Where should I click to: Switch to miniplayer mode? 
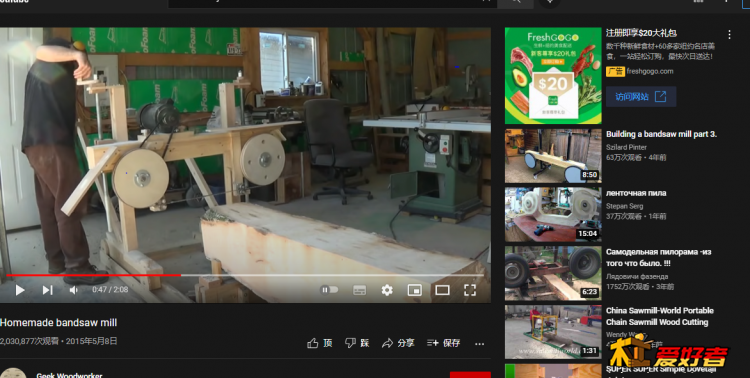[x=414, y=290]
